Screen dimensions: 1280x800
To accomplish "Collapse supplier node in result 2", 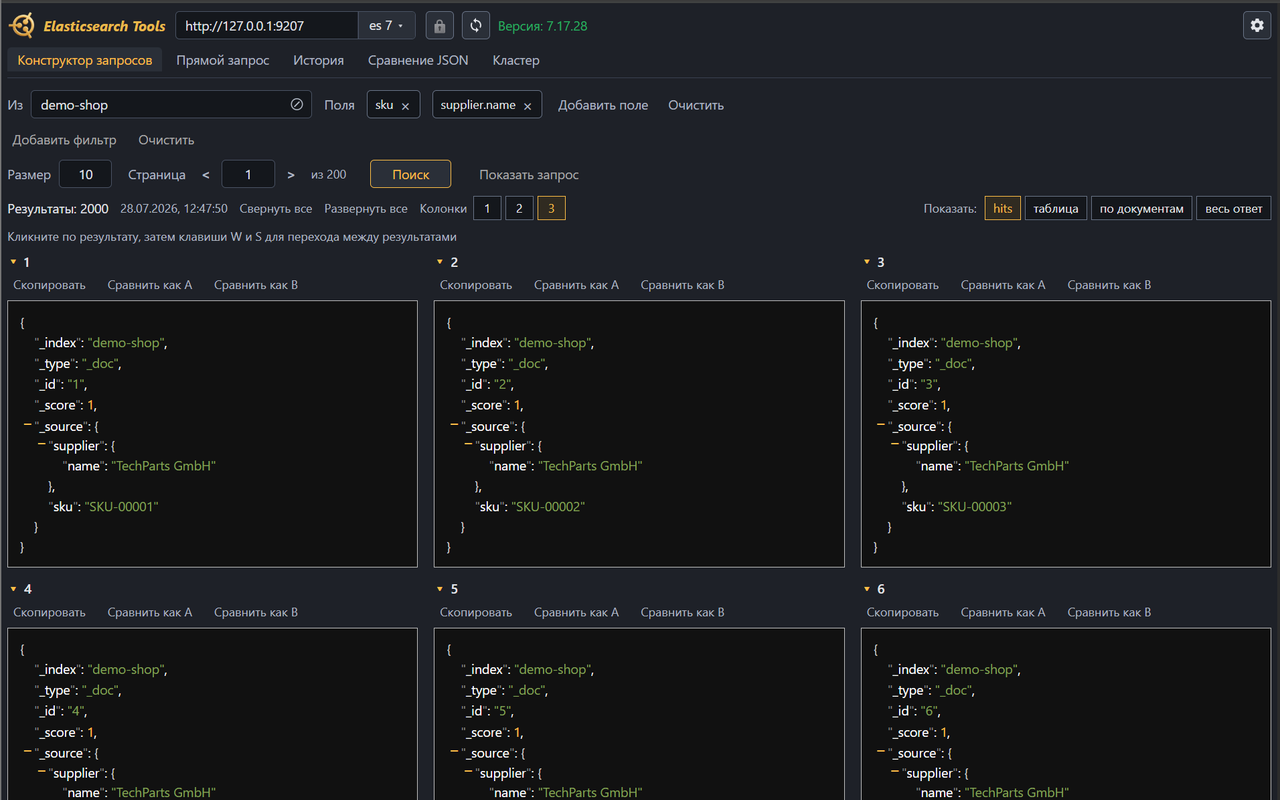I will [468, 446].
